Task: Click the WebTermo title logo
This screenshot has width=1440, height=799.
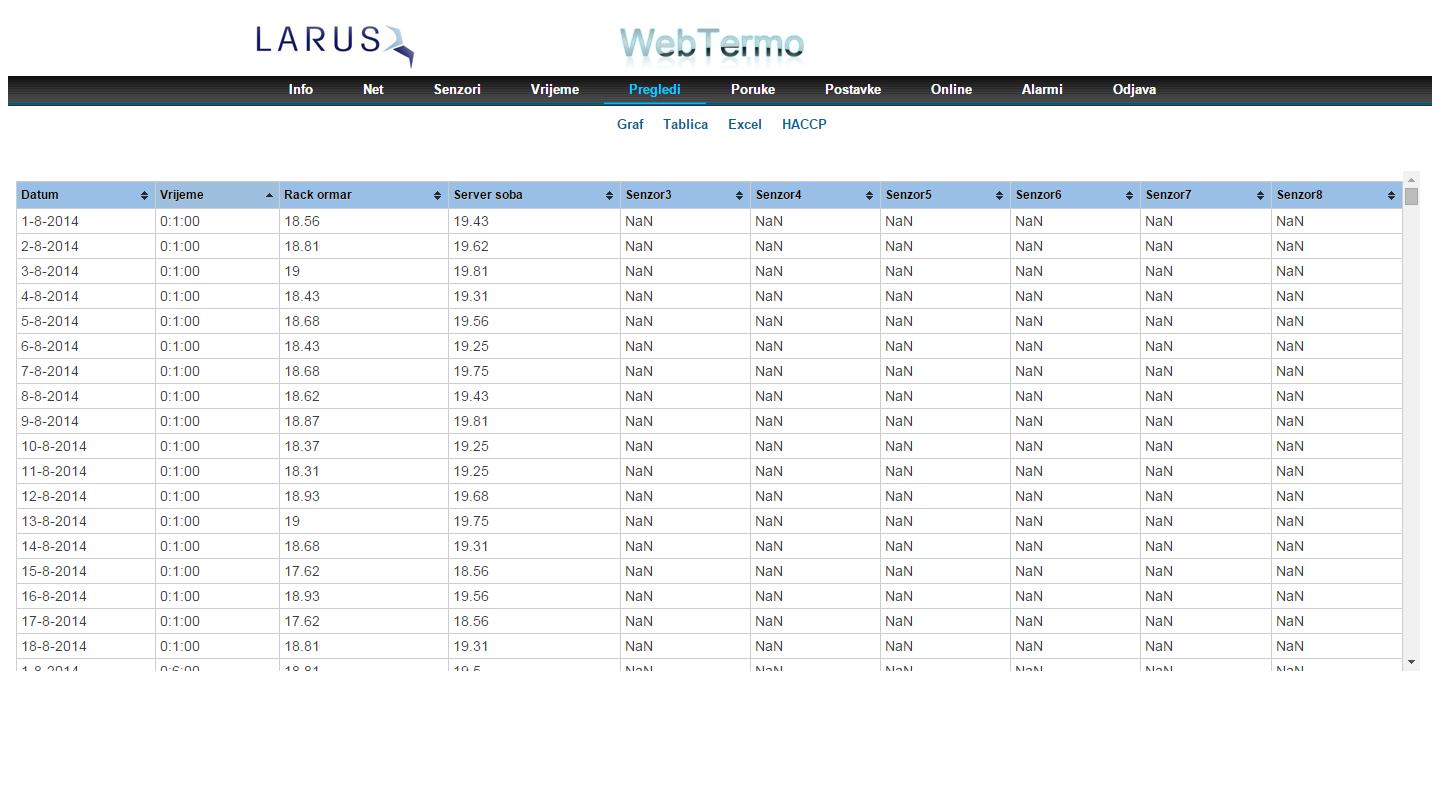Action: [x=711, y=44]
